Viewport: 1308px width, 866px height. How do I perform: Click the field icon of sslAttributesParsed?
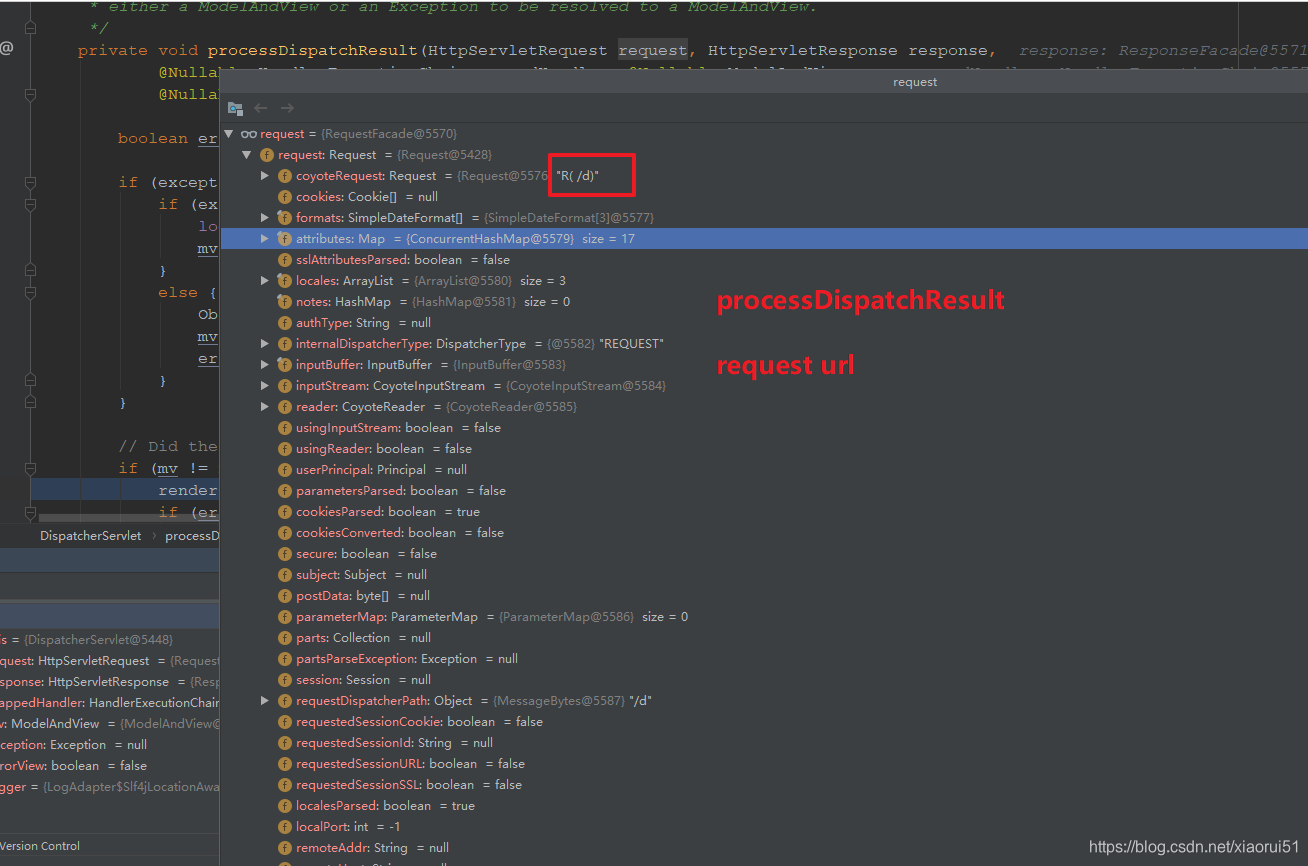click(285, 260)
